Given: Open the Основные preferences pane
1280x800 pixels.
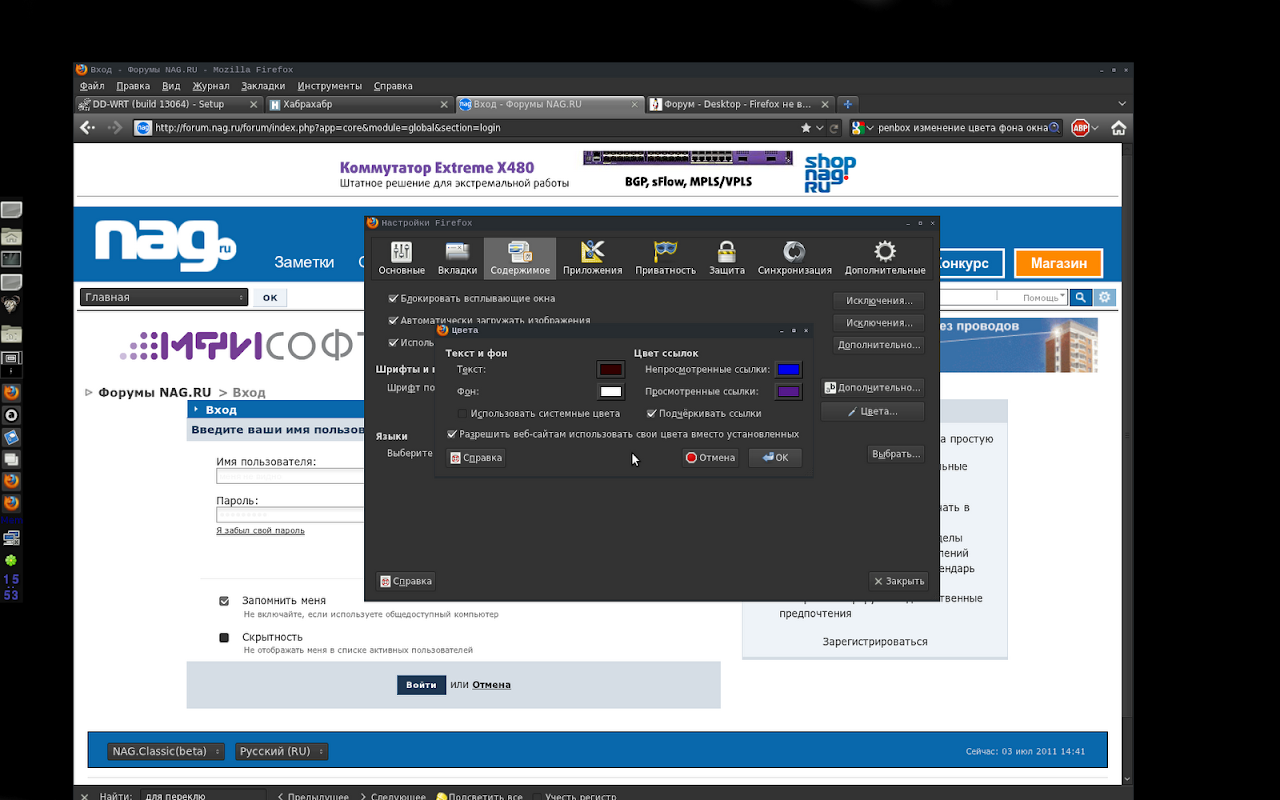Looking at the screenshot, I should [401, 258].
